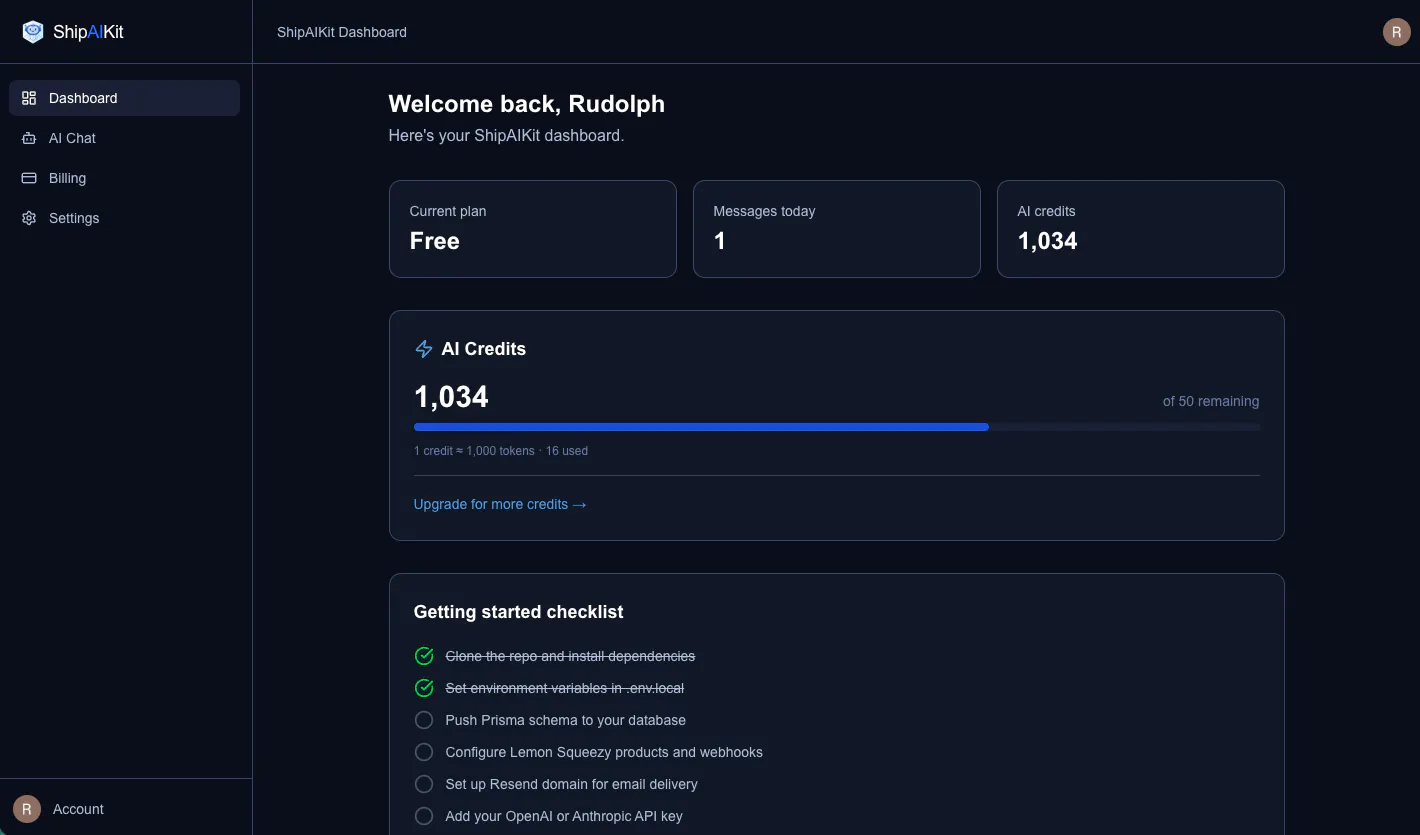The height and width of the screenshot is (835, 1420).
Task: Click Upgrade for more credits link
Action: pos(500,504)
